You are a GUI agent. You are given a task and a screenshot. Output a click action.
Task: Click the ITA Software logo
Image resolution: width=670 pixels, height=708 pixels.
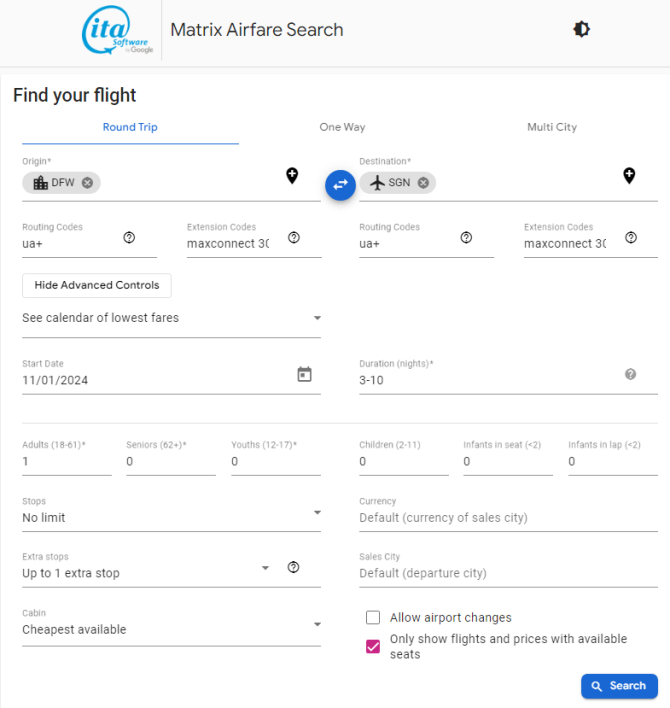[x=117, y=30]
